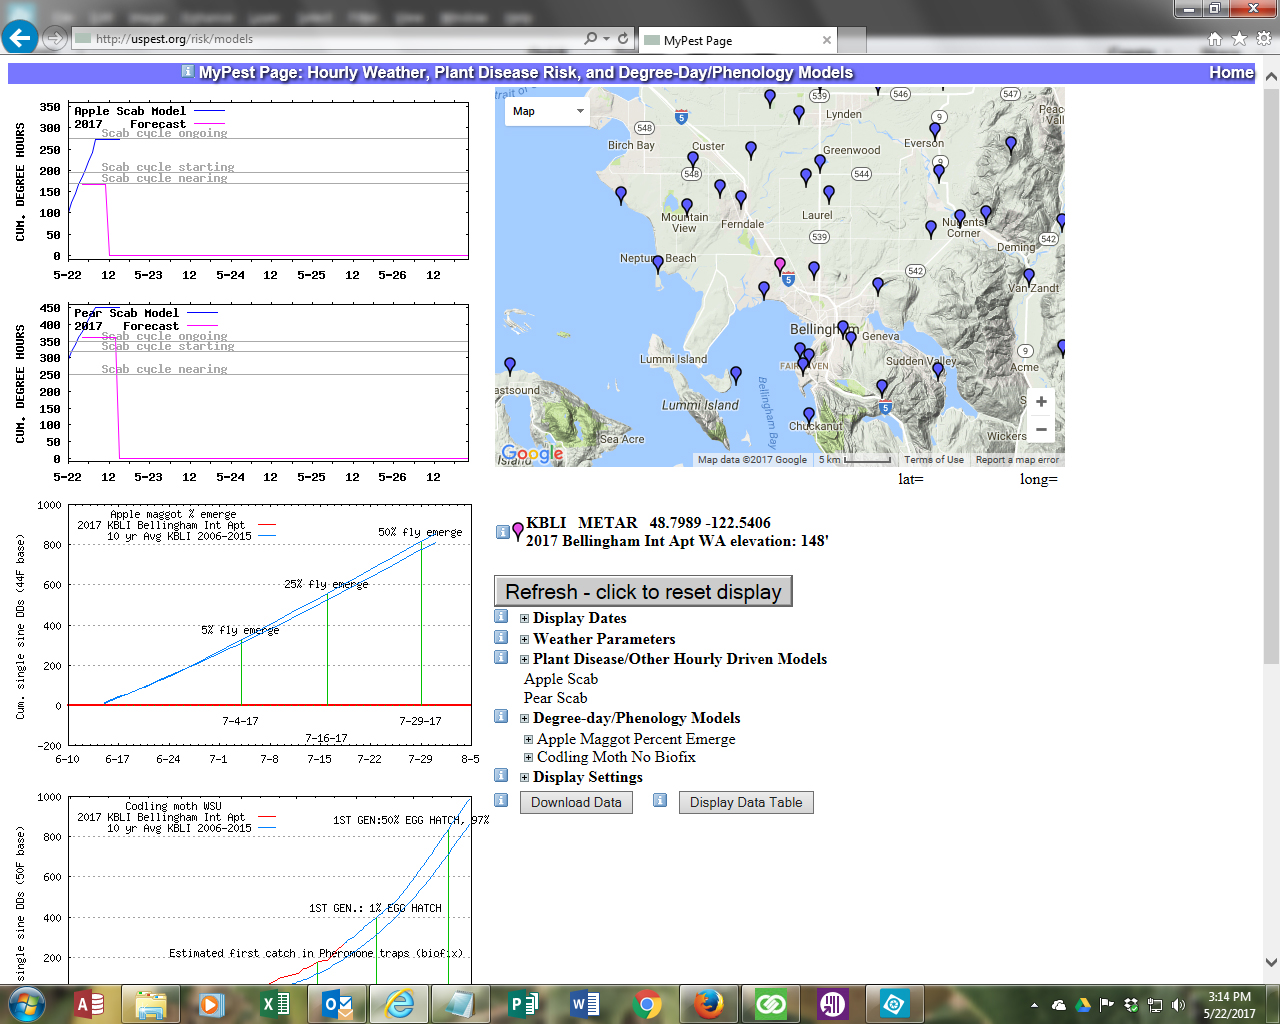Open the Map type dropdown
The image size is (1280, 1024).
pos(549,111)
